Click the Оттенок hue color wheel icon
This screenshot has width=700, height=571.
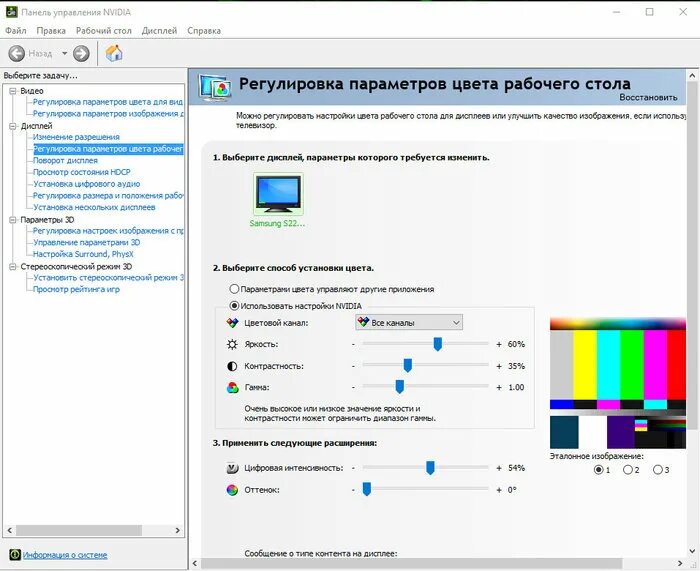232,490
